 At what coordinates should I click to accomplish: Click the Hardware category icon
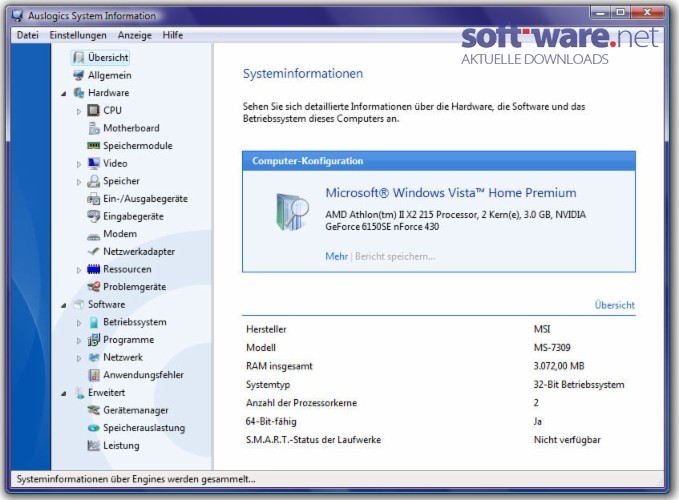point(78,93)
